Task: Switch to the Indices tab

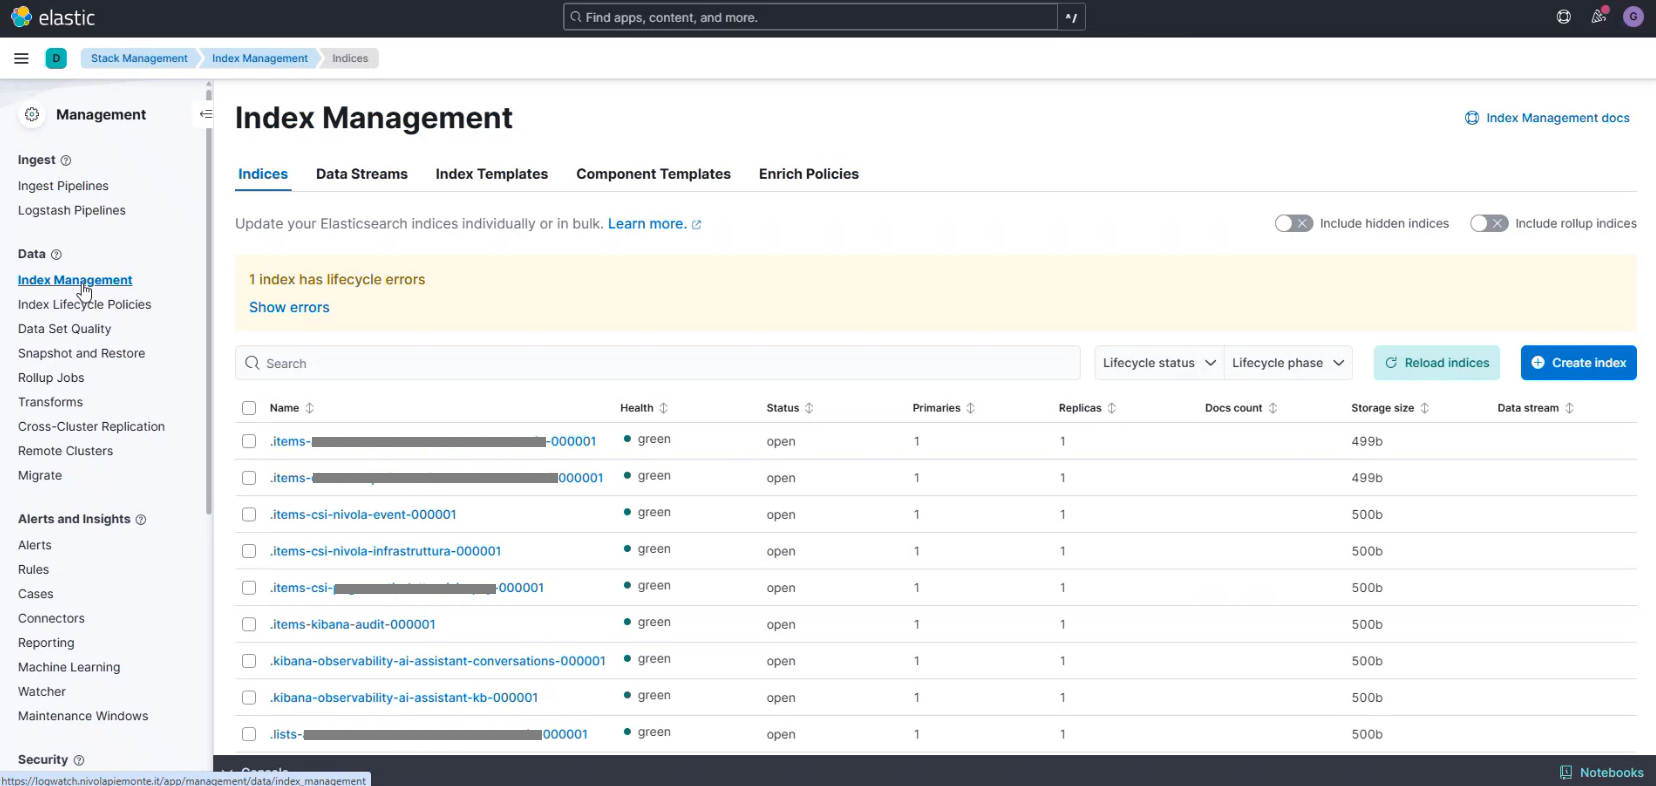Action: tap(263, 174)
